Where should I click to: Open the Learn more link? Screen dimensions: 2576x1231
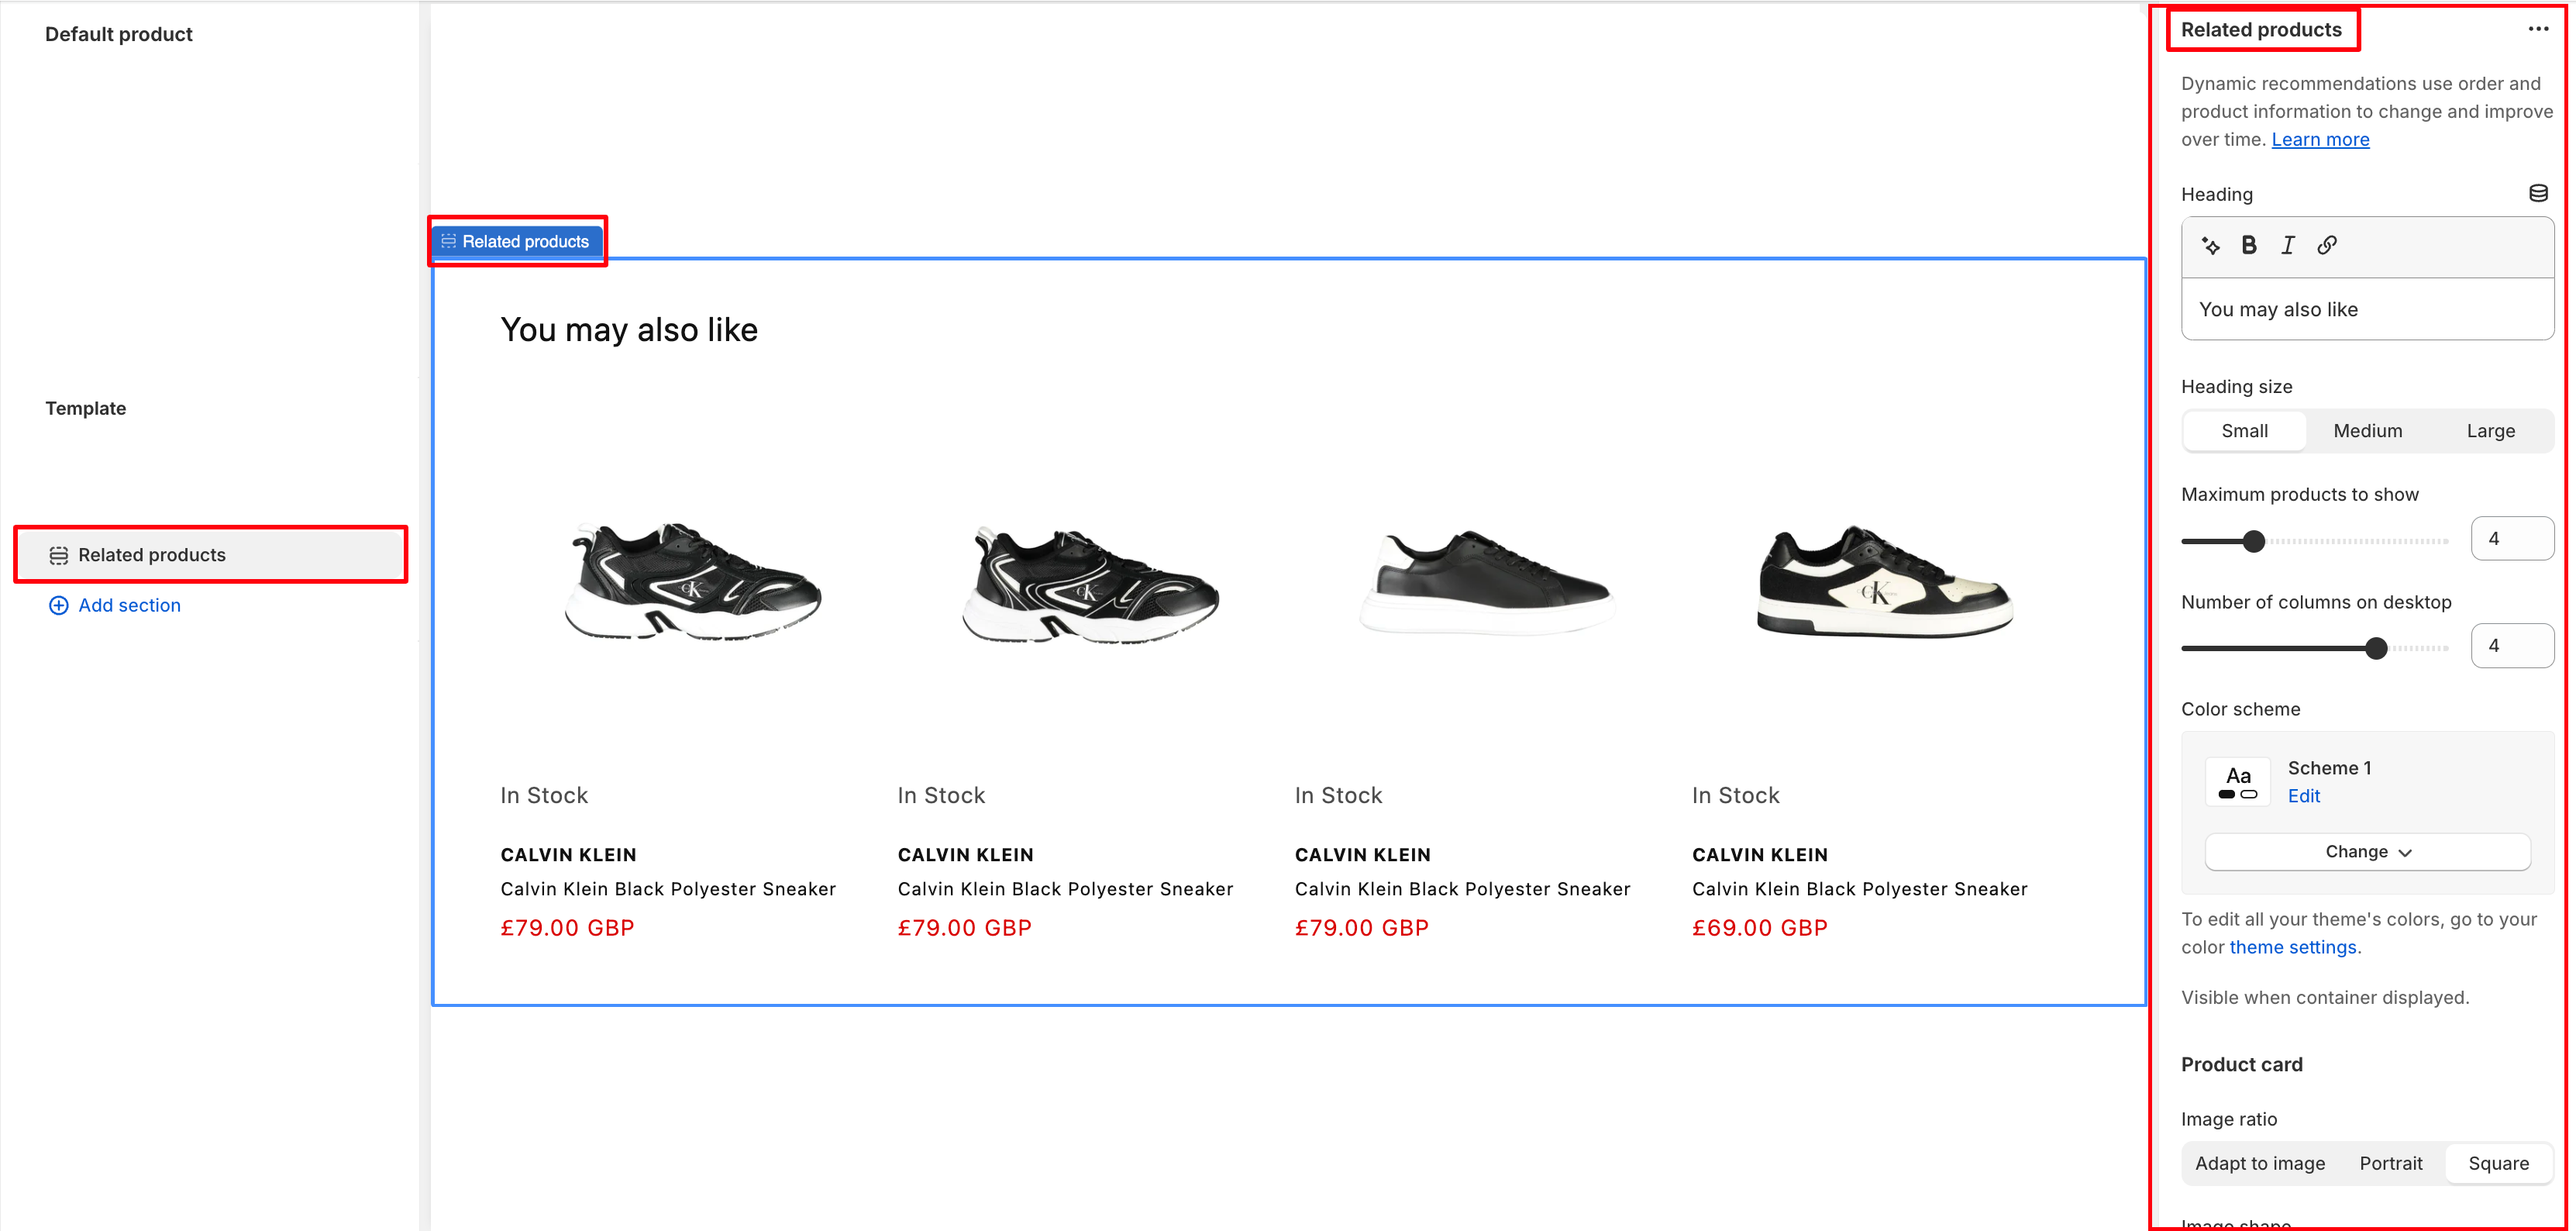[2320, 140]
